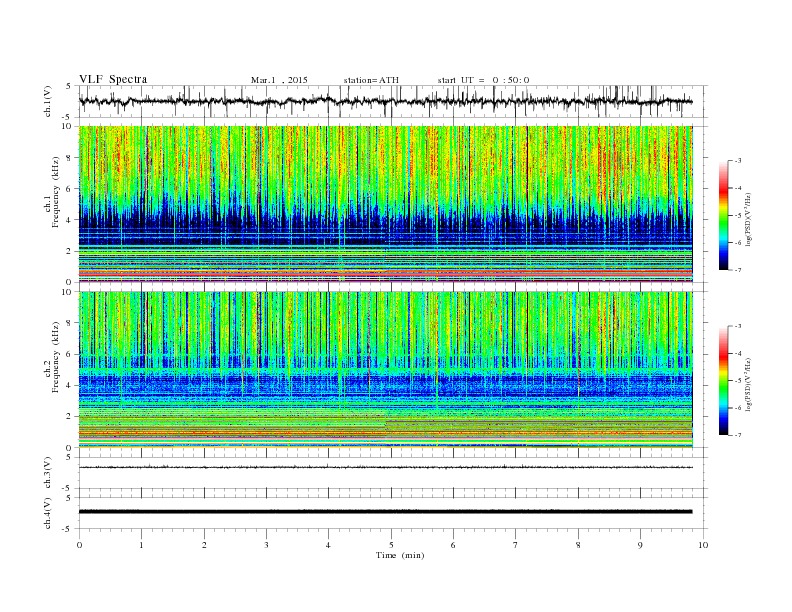The image size is (792, 612).
Task: Click the ch.3 waveform trace
Action: (385, 467)
